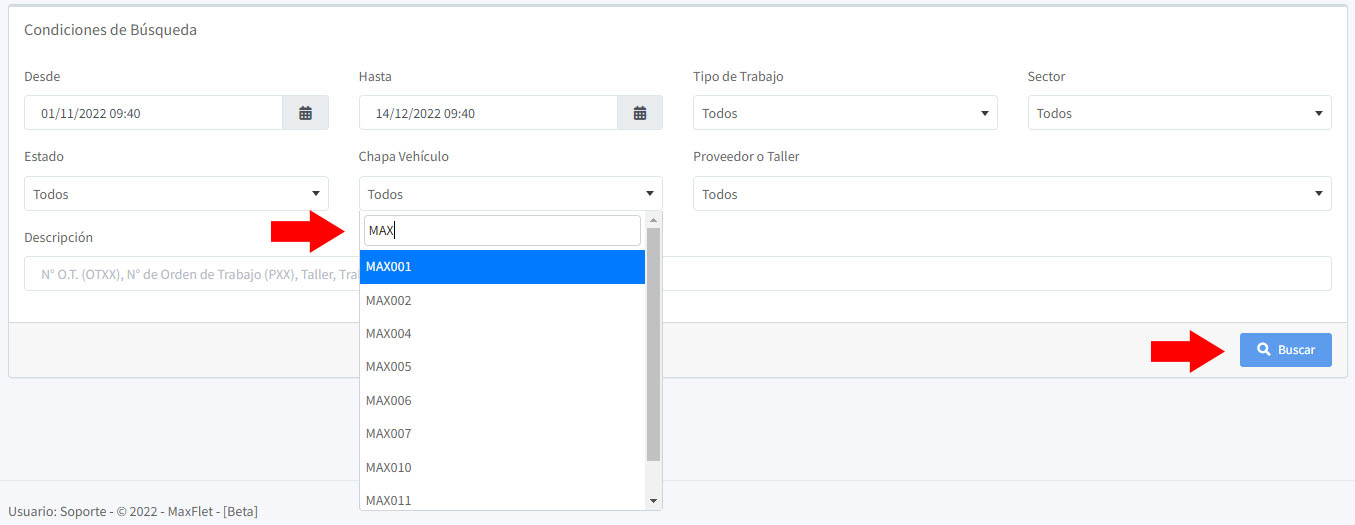
Task: Select the MAX007 entry
Action: point(502,434)
